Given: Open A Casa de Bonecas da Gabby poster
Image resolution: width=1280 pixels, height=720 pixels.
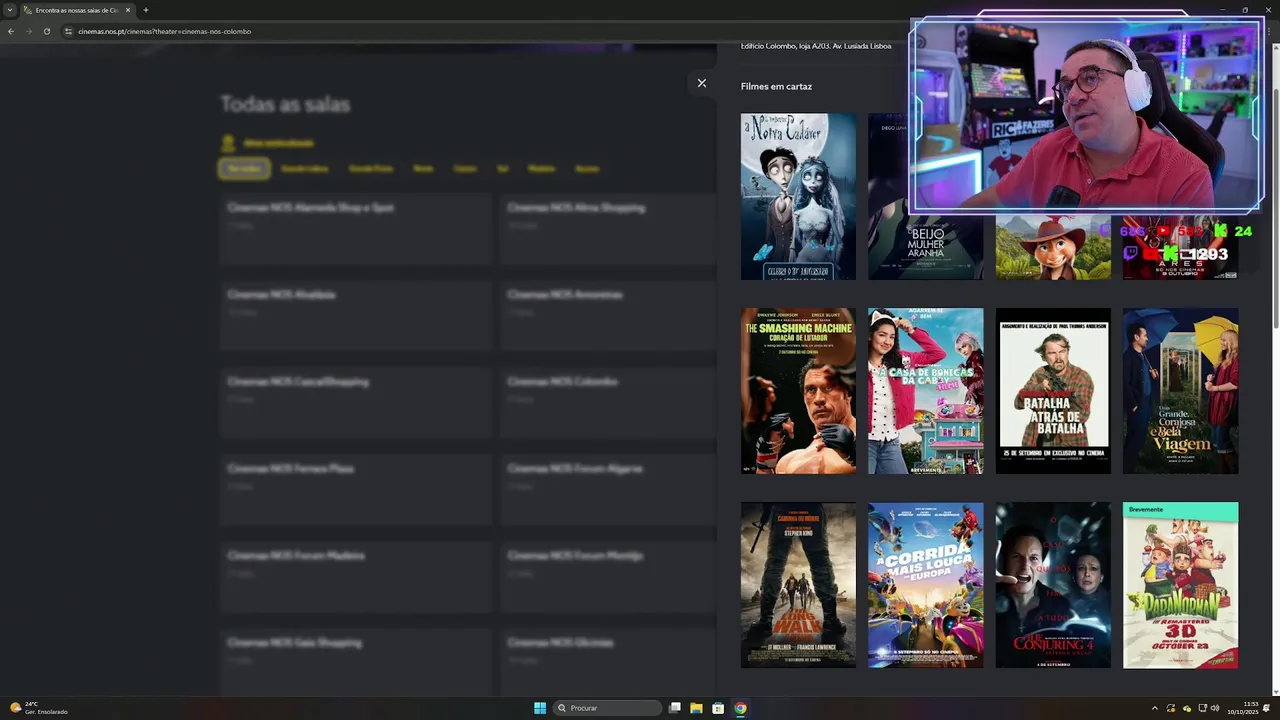Looking at the screenshot, I should click(926, 391).
